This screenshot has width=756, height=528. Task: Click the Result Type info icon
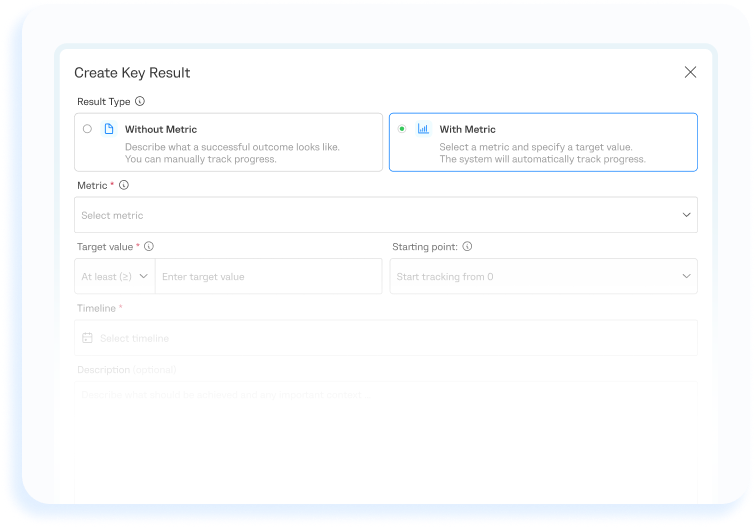click(x=140, y=101)
